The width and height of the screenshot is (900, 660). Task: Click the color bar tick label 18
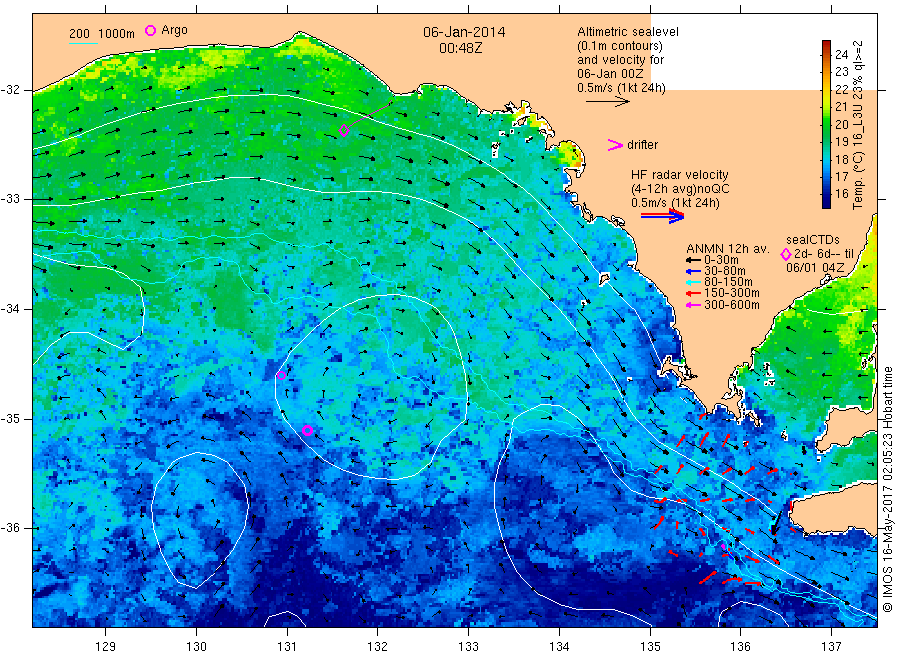click(841, 159)
